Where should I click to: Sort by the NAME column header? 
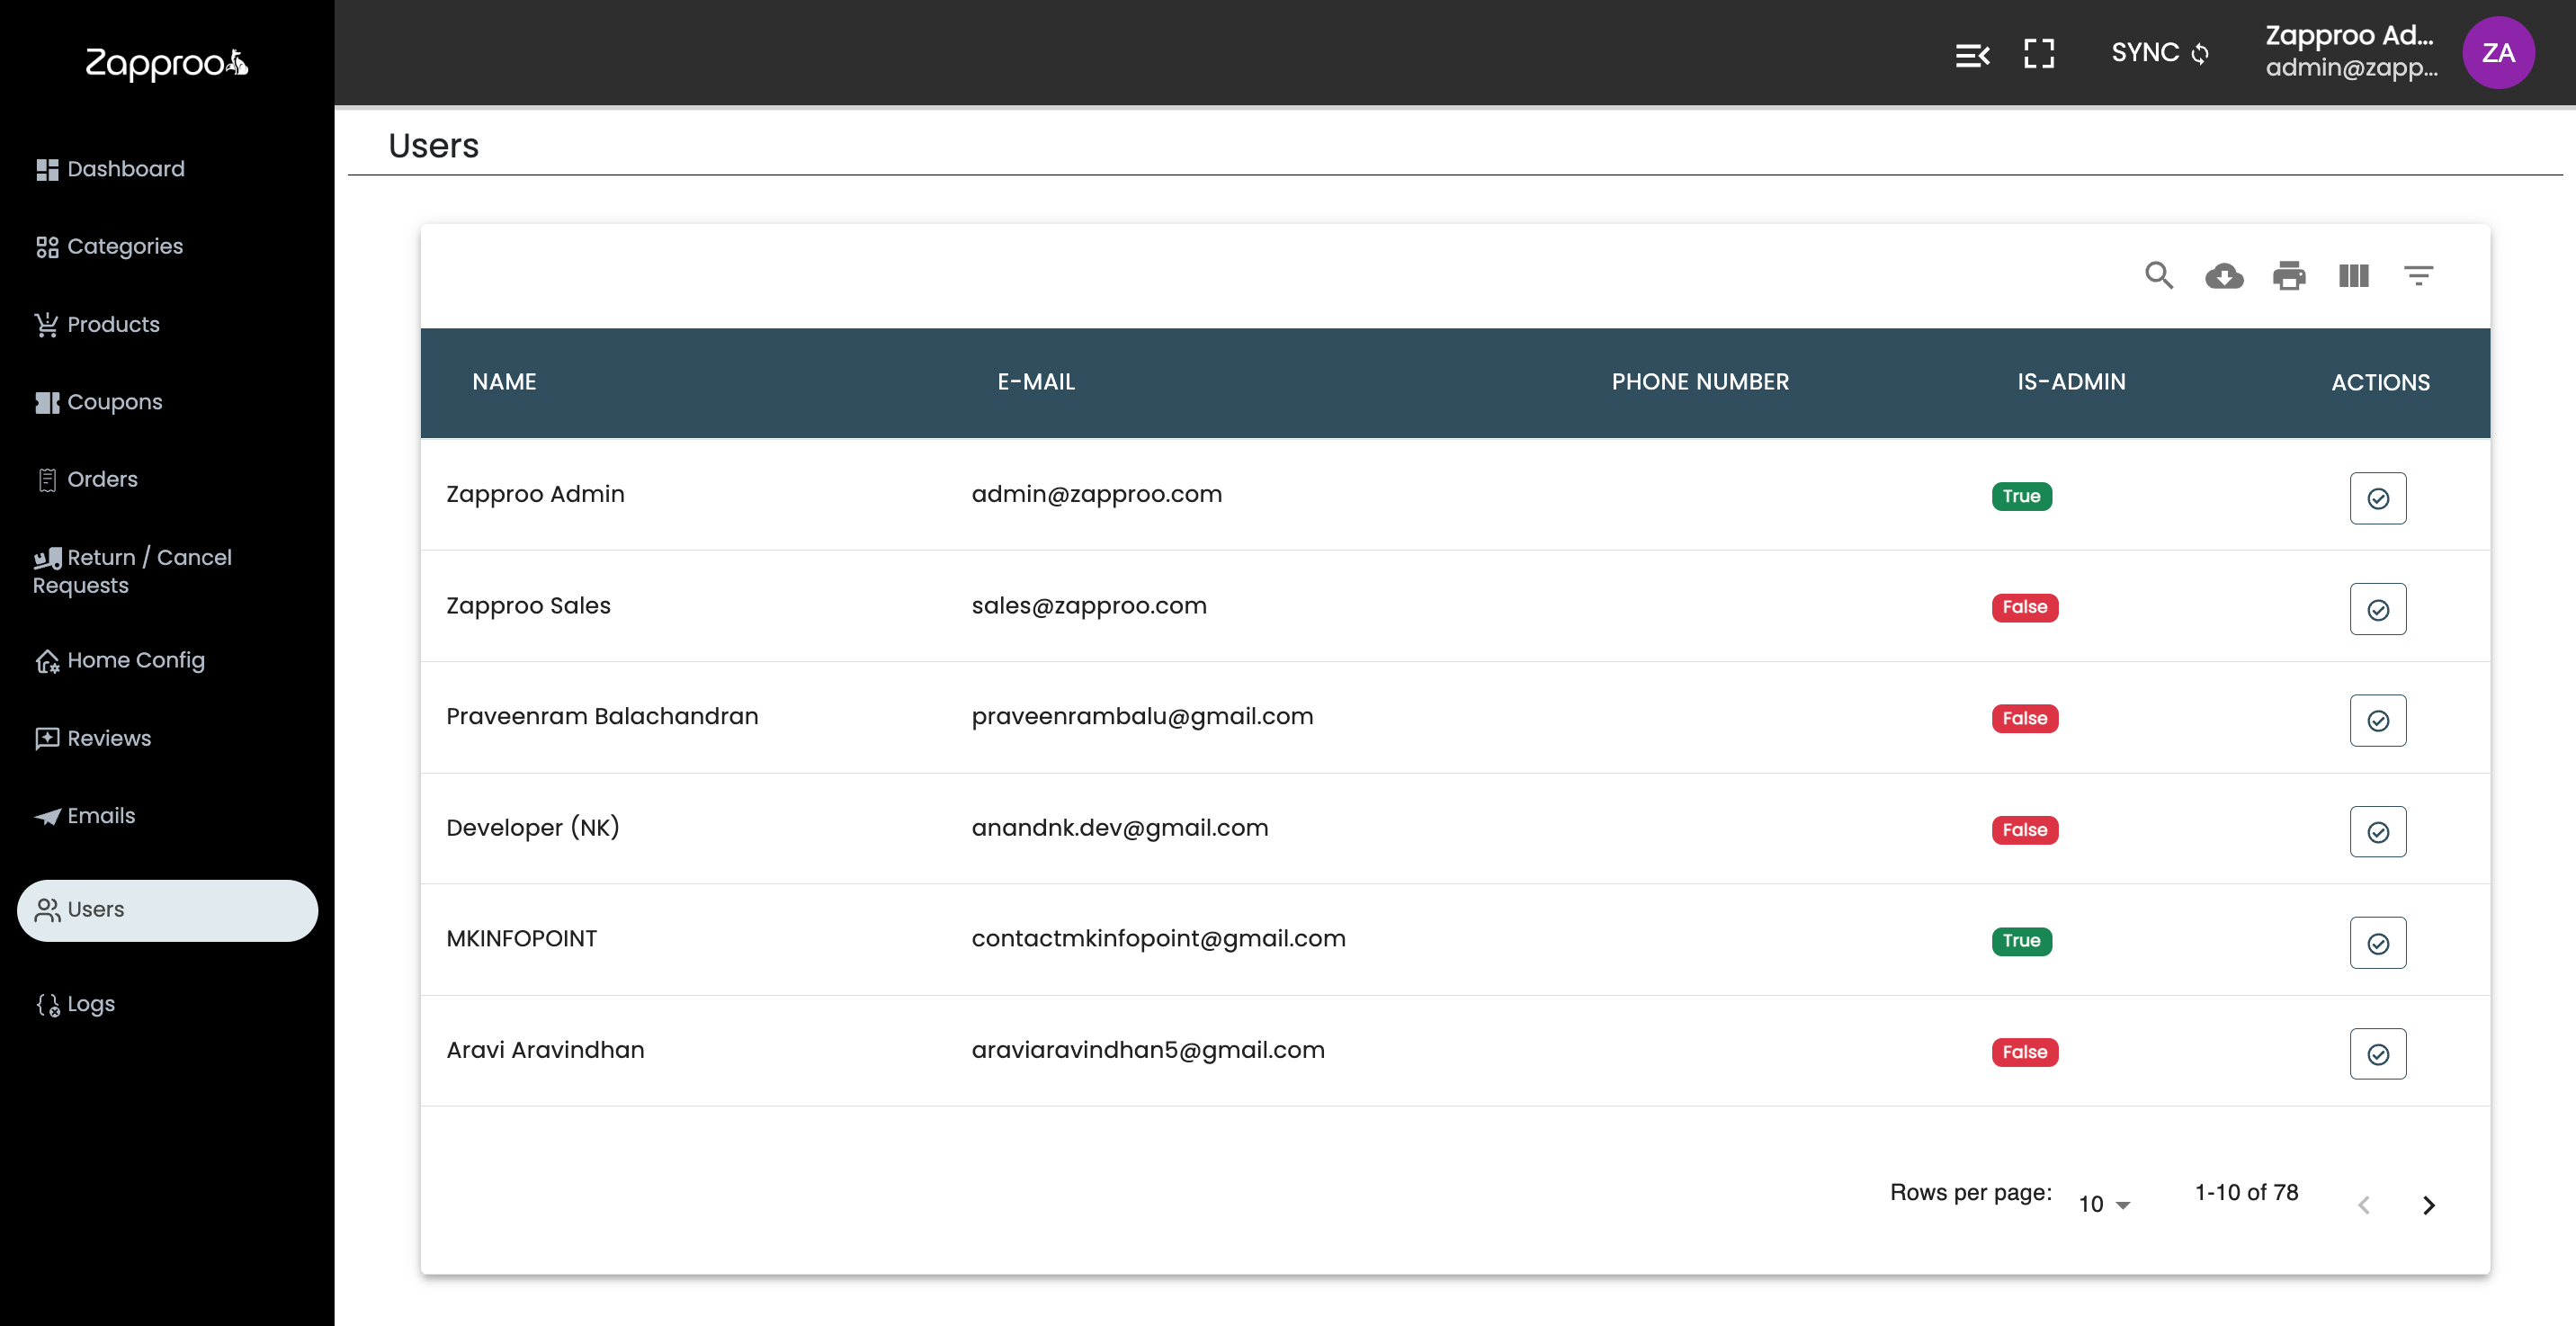tap(504, 382)
